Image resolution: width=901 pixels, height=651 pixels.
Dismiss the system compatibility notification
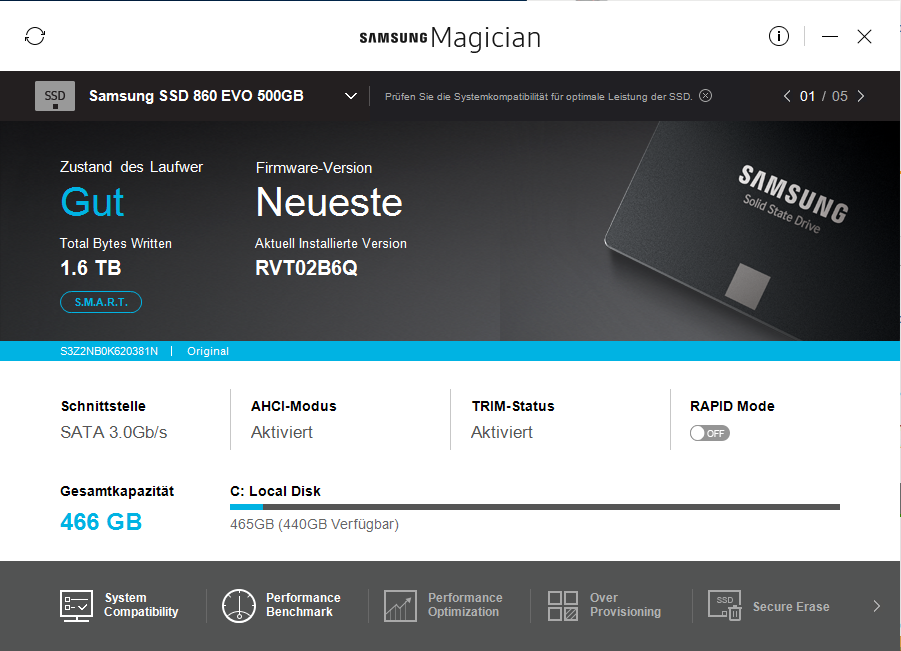click(x=706, y=96)
